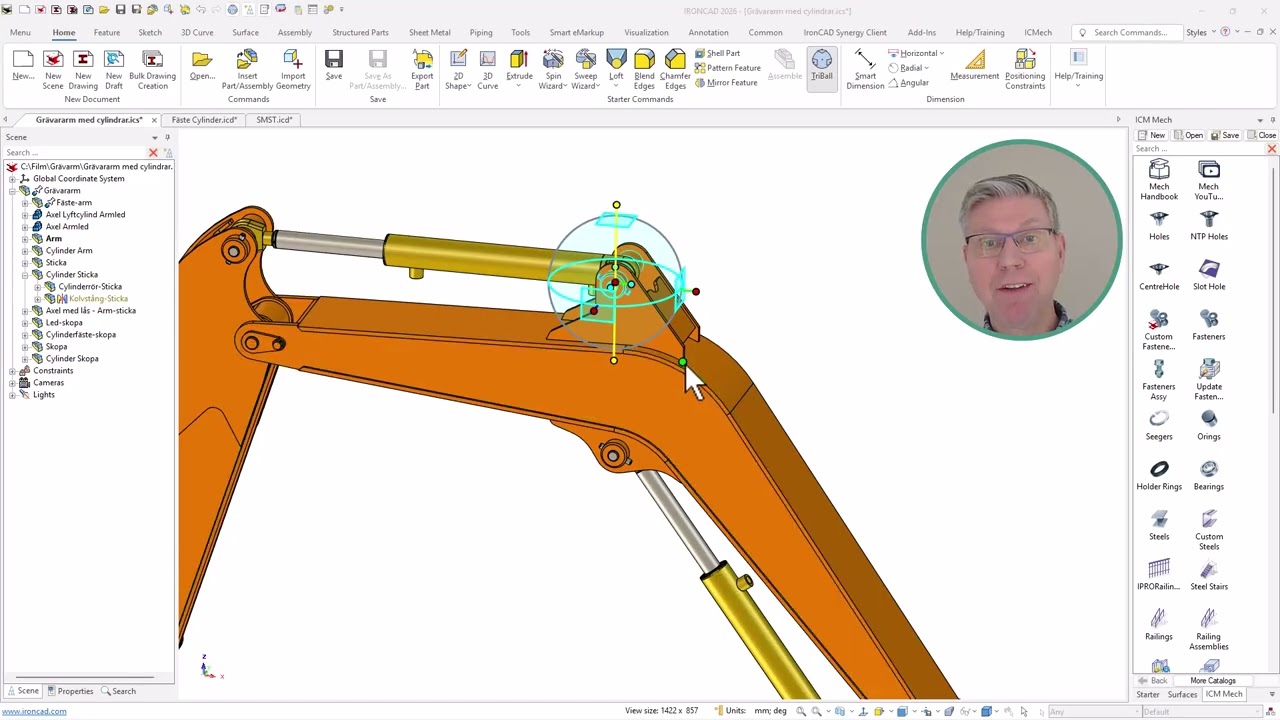This screenshot has width=1280, height=720.
Task: Click More Catalogs button
Action: pos(1213,681)
